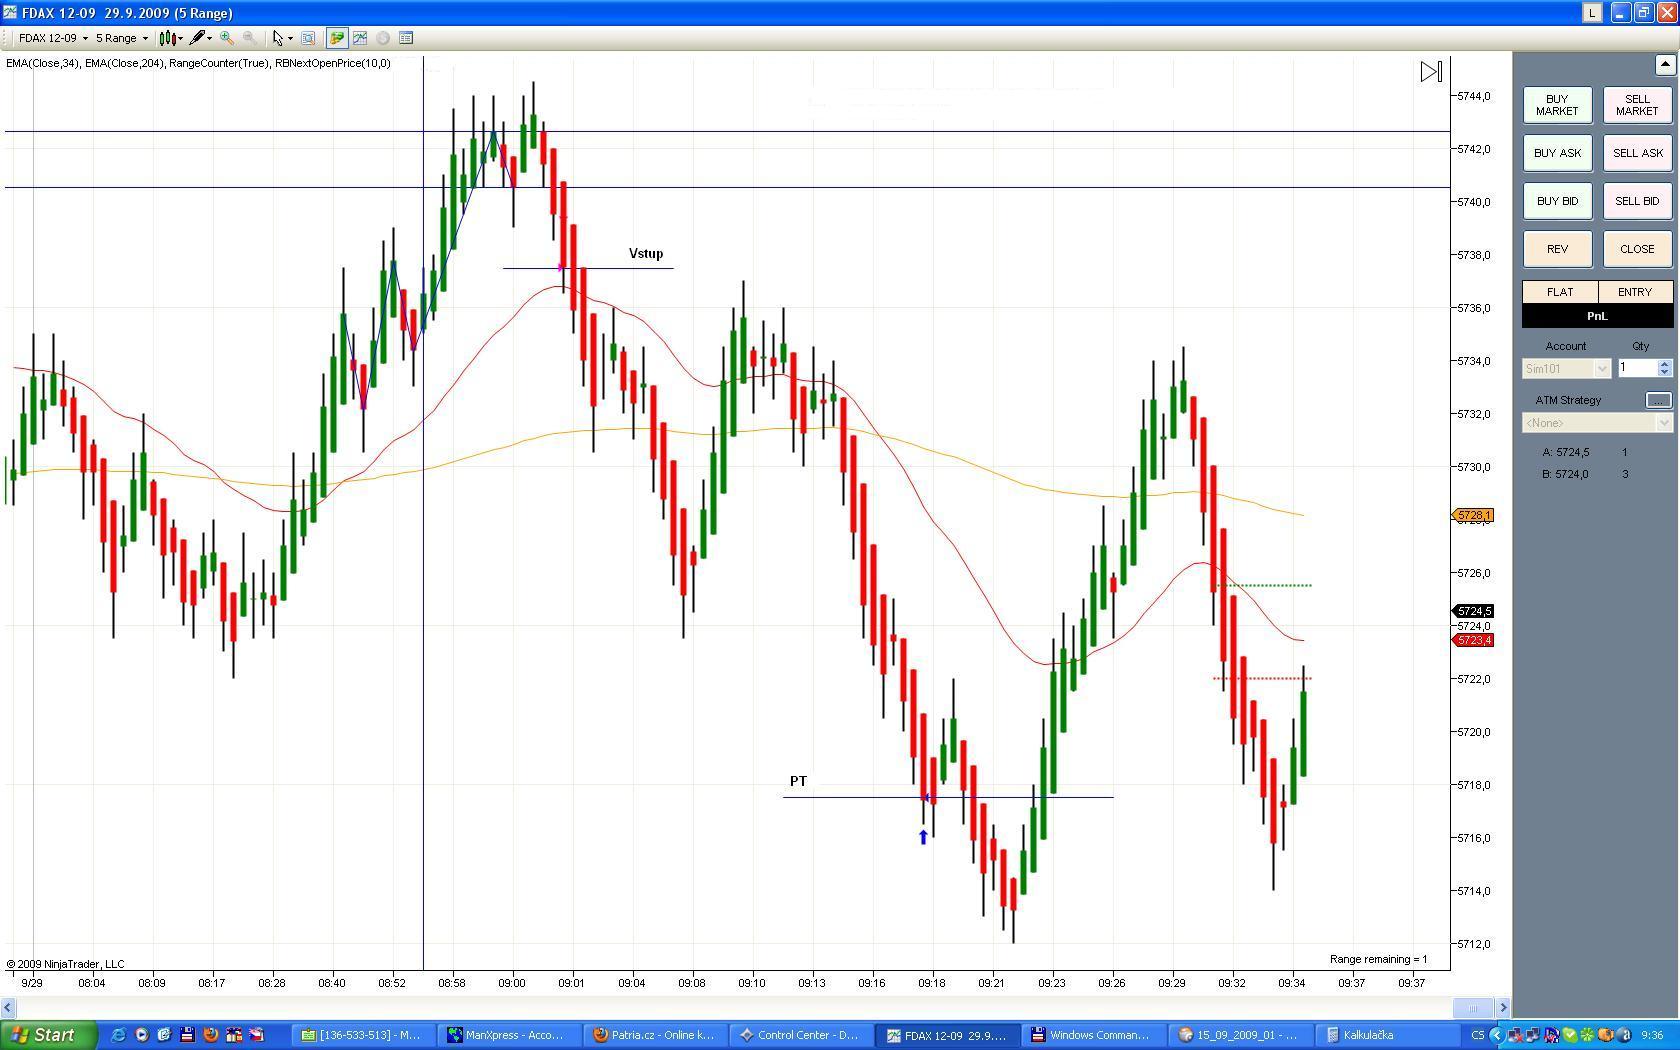Image resolution: width=1680 pixels, height=1050 pixels.
Task: Open the candlestick chart style menu
Action: [x=171, y=38]
